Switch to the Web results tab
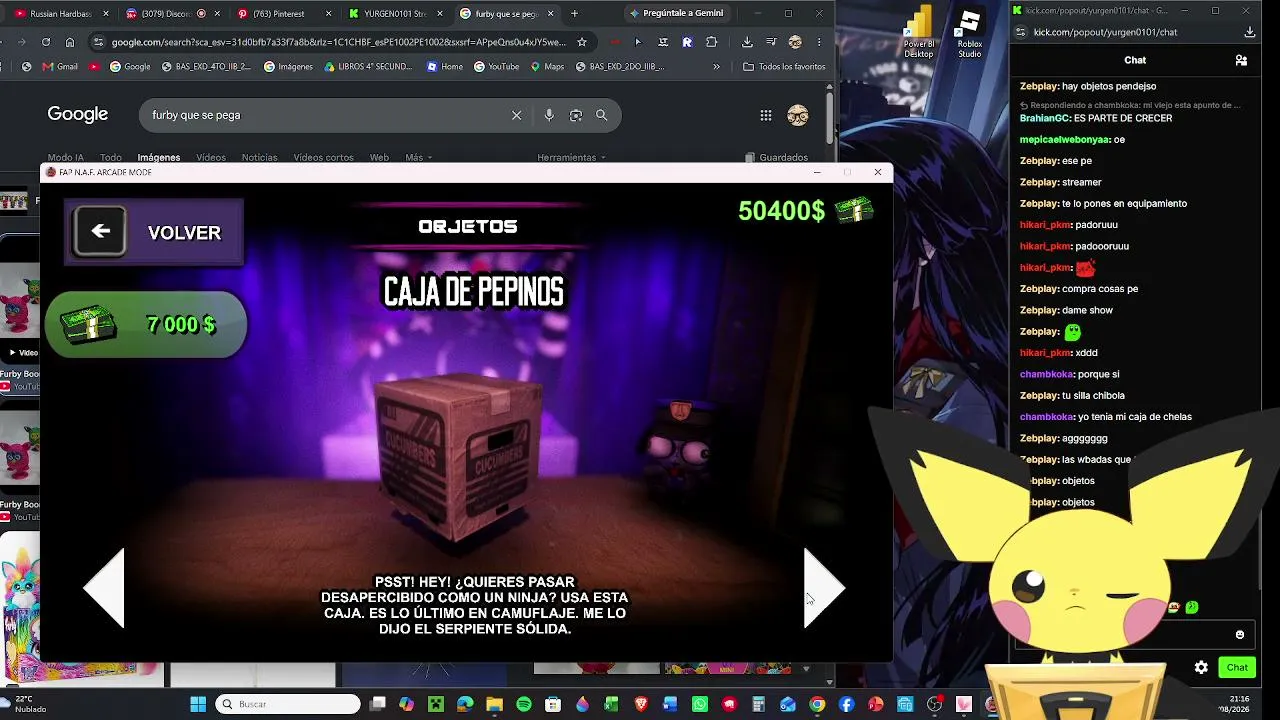Screen dimensions: 1280x720 pos(379,157)
